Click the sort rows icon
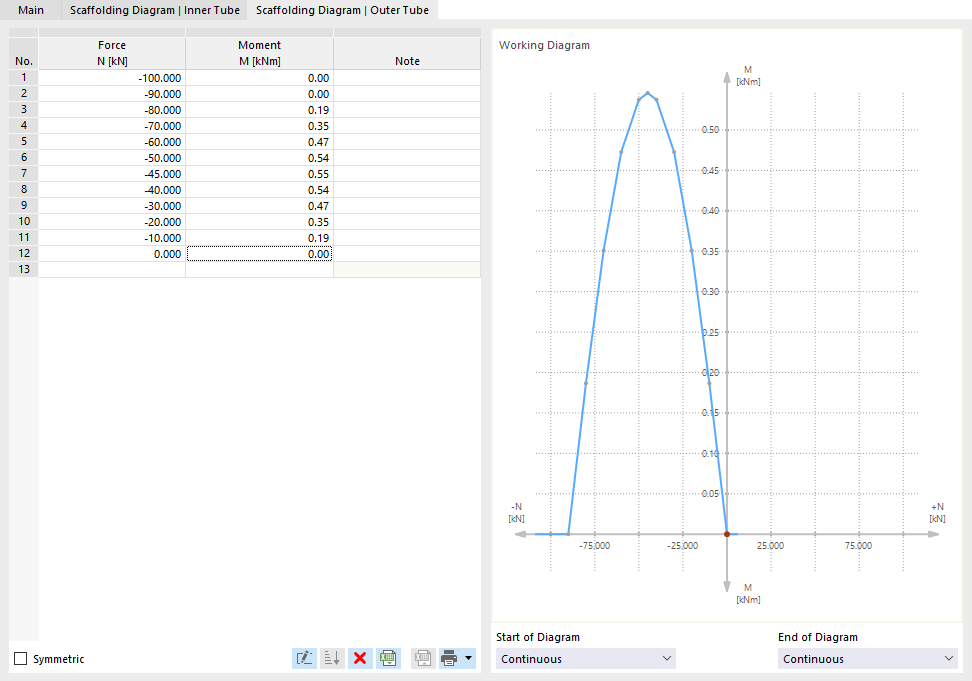The height and width of the screenshot is (681, 972). click(x=332, y=658)
